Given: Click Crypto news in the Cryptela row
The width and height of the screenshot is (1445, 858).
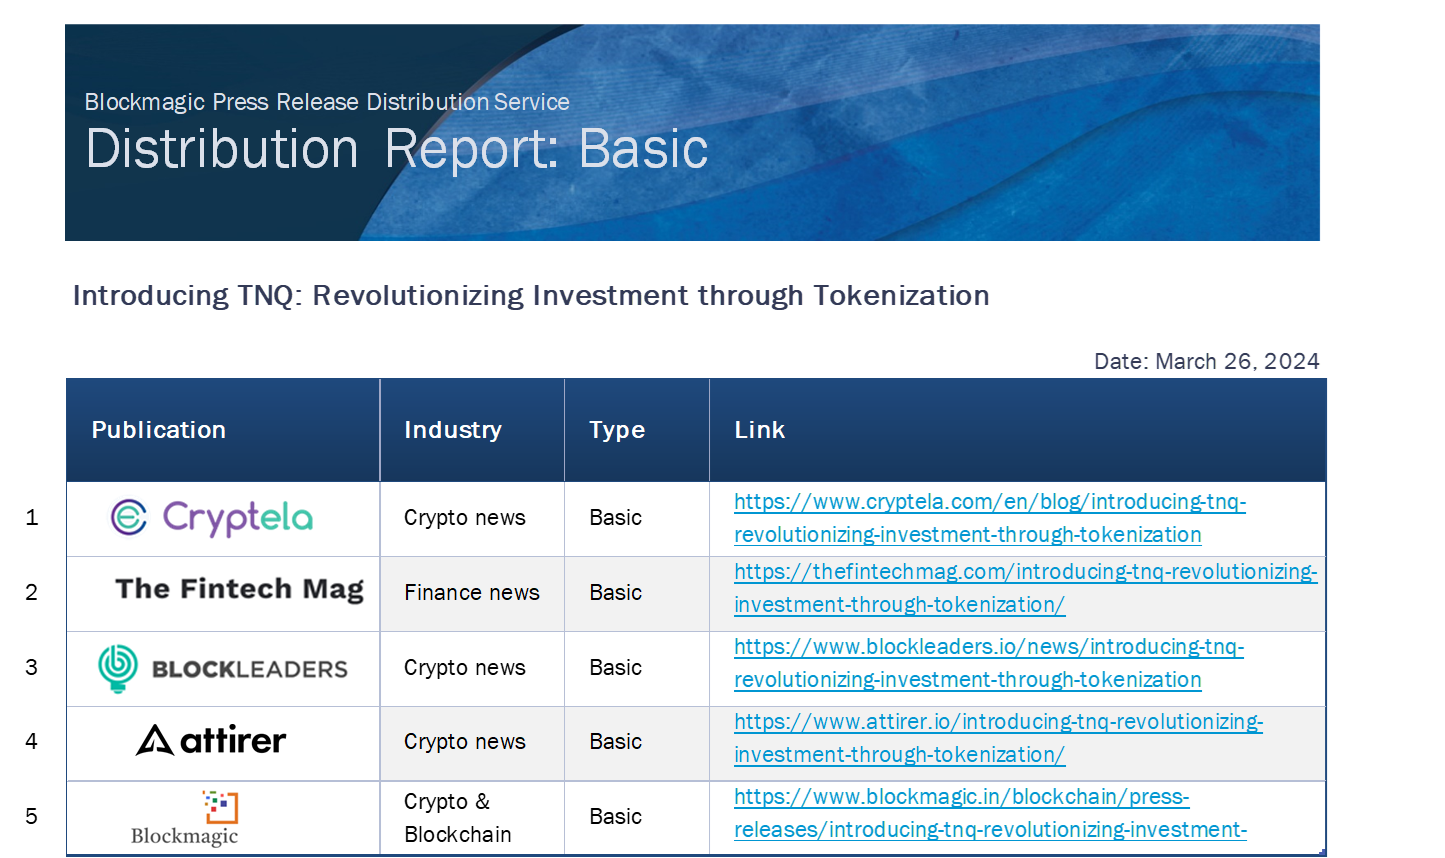Looking at the screenshot, I should 465,518.
